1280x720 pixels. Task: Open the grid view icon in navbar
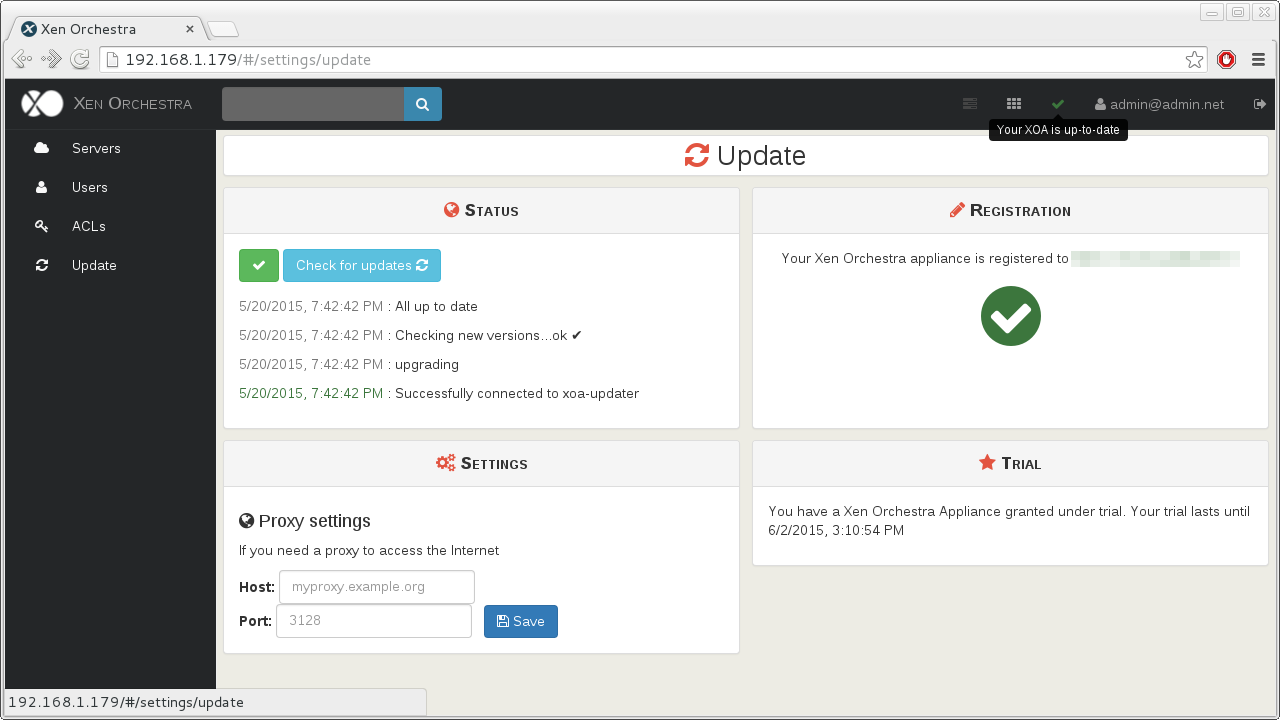pyautogui.click(x=1014, y=104)
